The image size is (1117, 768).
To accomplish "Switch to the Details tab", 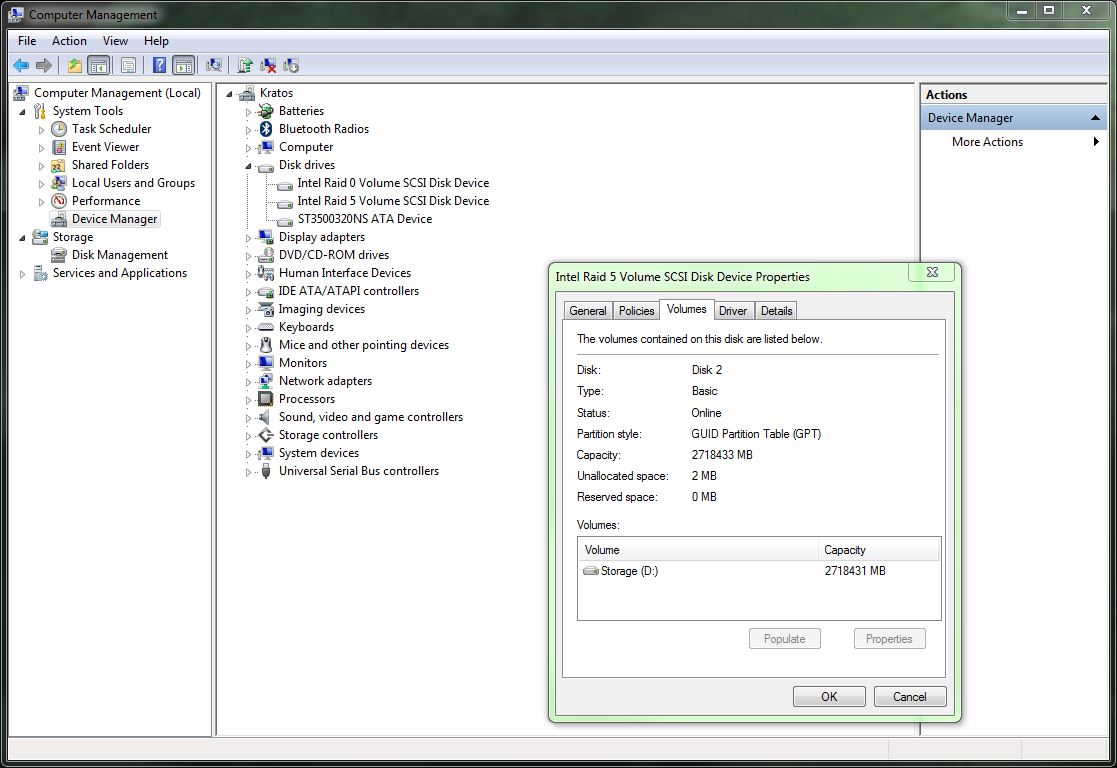I will point(776,311).
